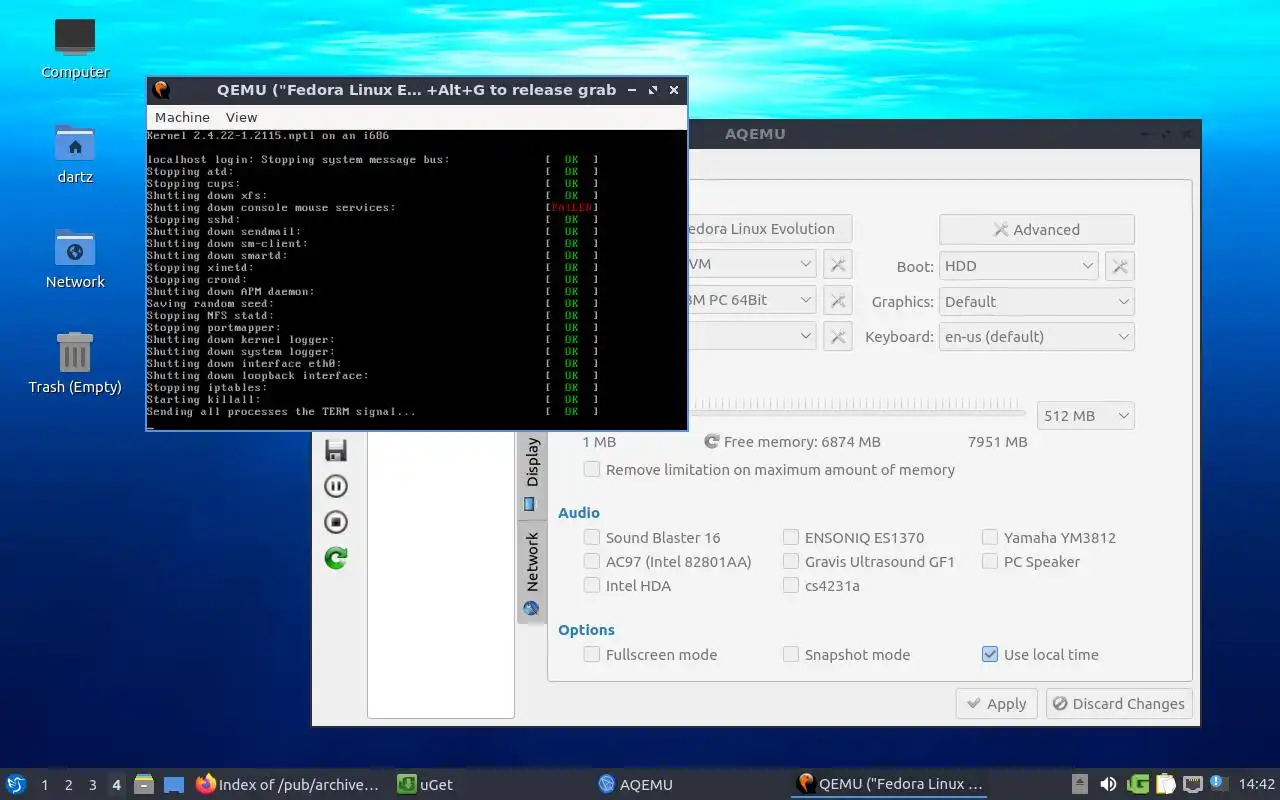Screen dimensions: 1280x800
Task: Open the Trash (Empty) desktop icon
Action: coord(75,363)
